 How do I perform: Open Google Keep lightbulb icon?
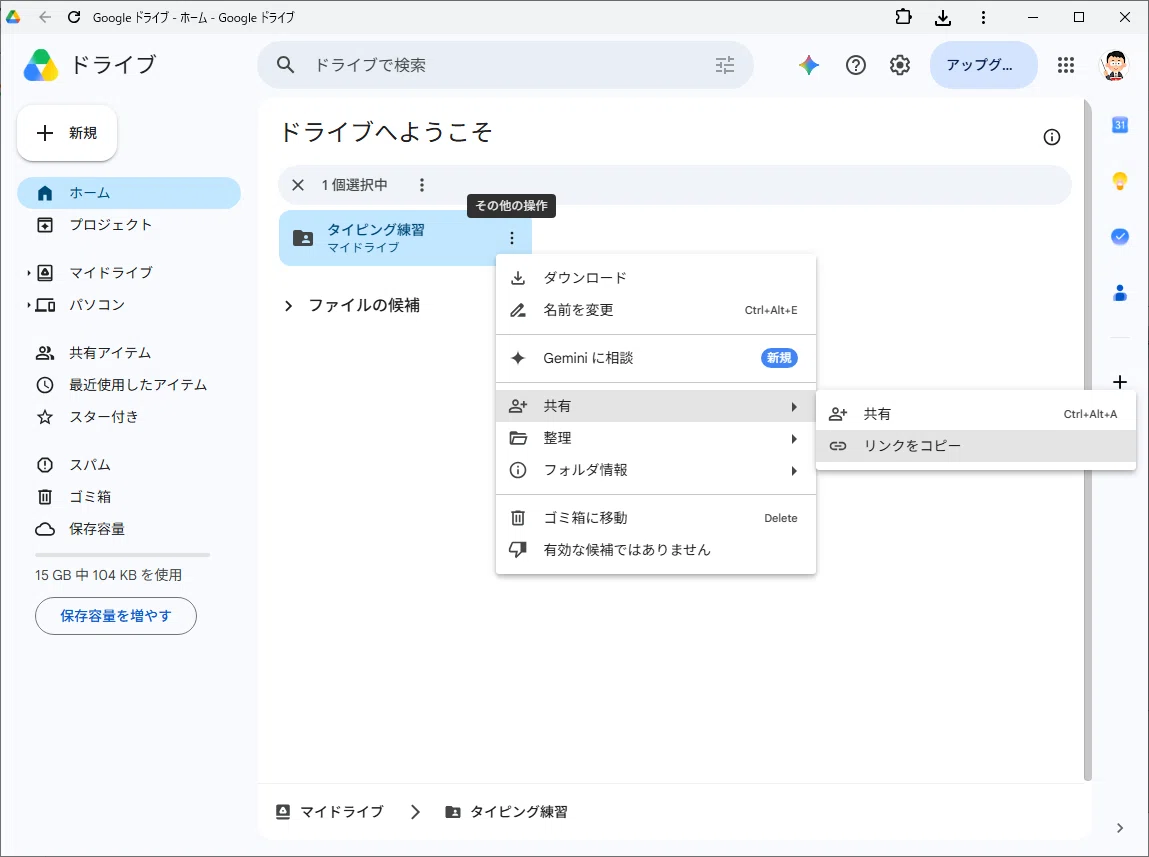[x=1120, y=181]
